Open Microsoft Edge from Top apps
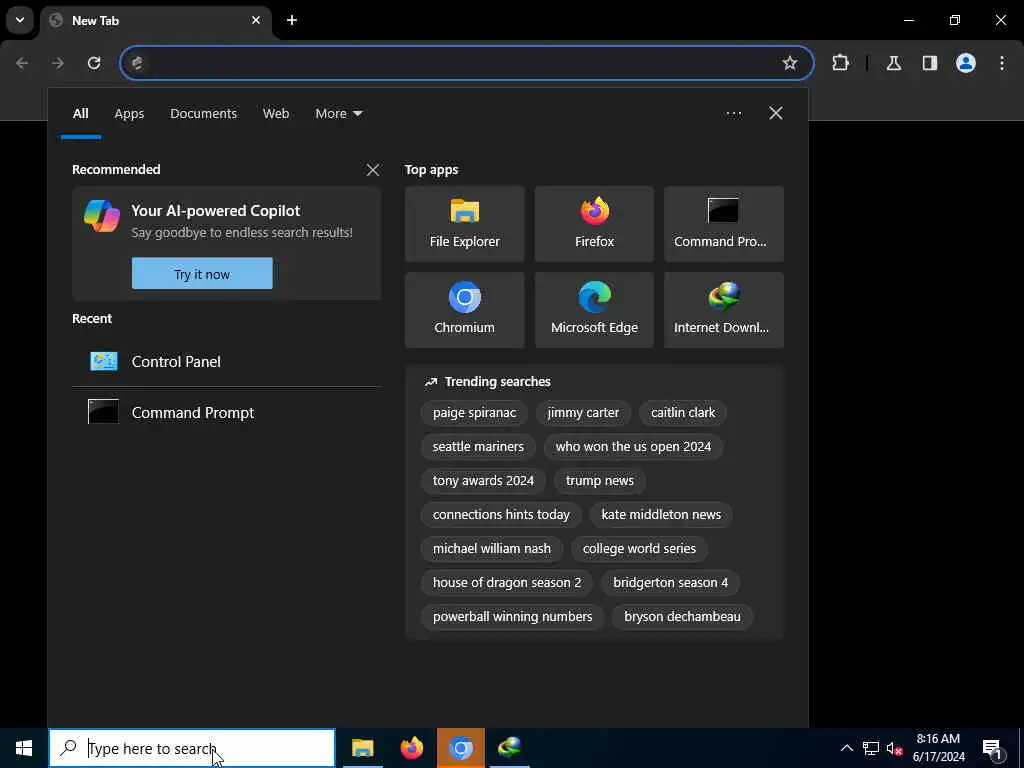Image resolution: width=1024 pixels, height=768 pixels. pos(594,310)
